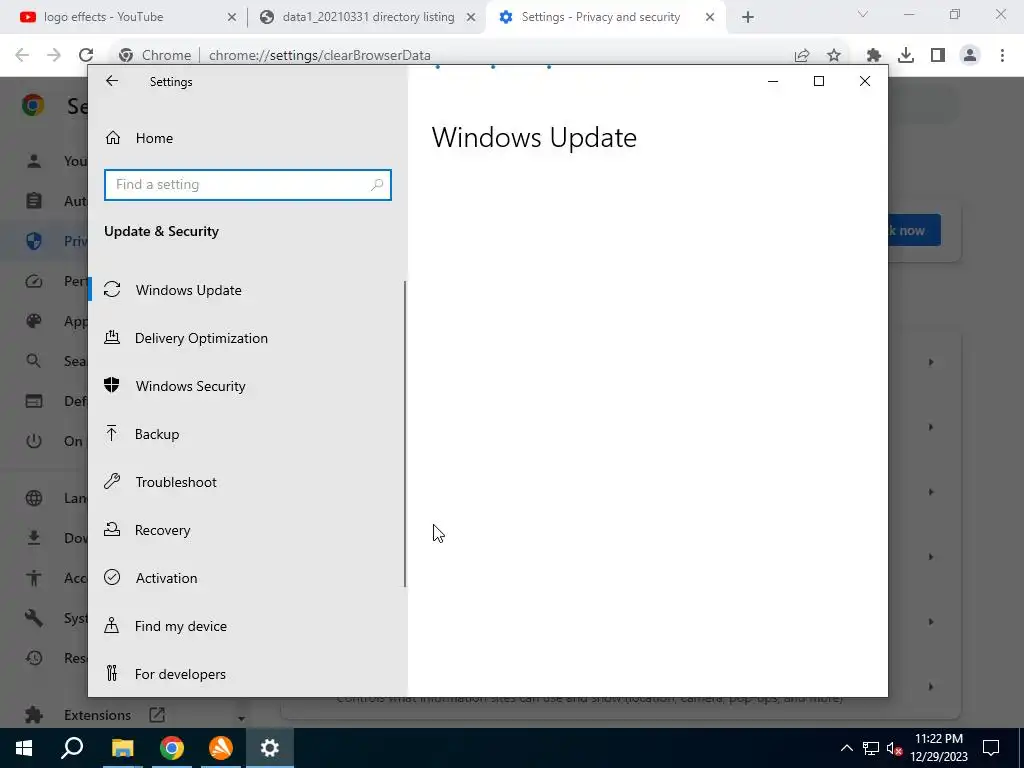Open Chrome tab search dropdown
This screenshot has height=768, width=1024.
863,14
